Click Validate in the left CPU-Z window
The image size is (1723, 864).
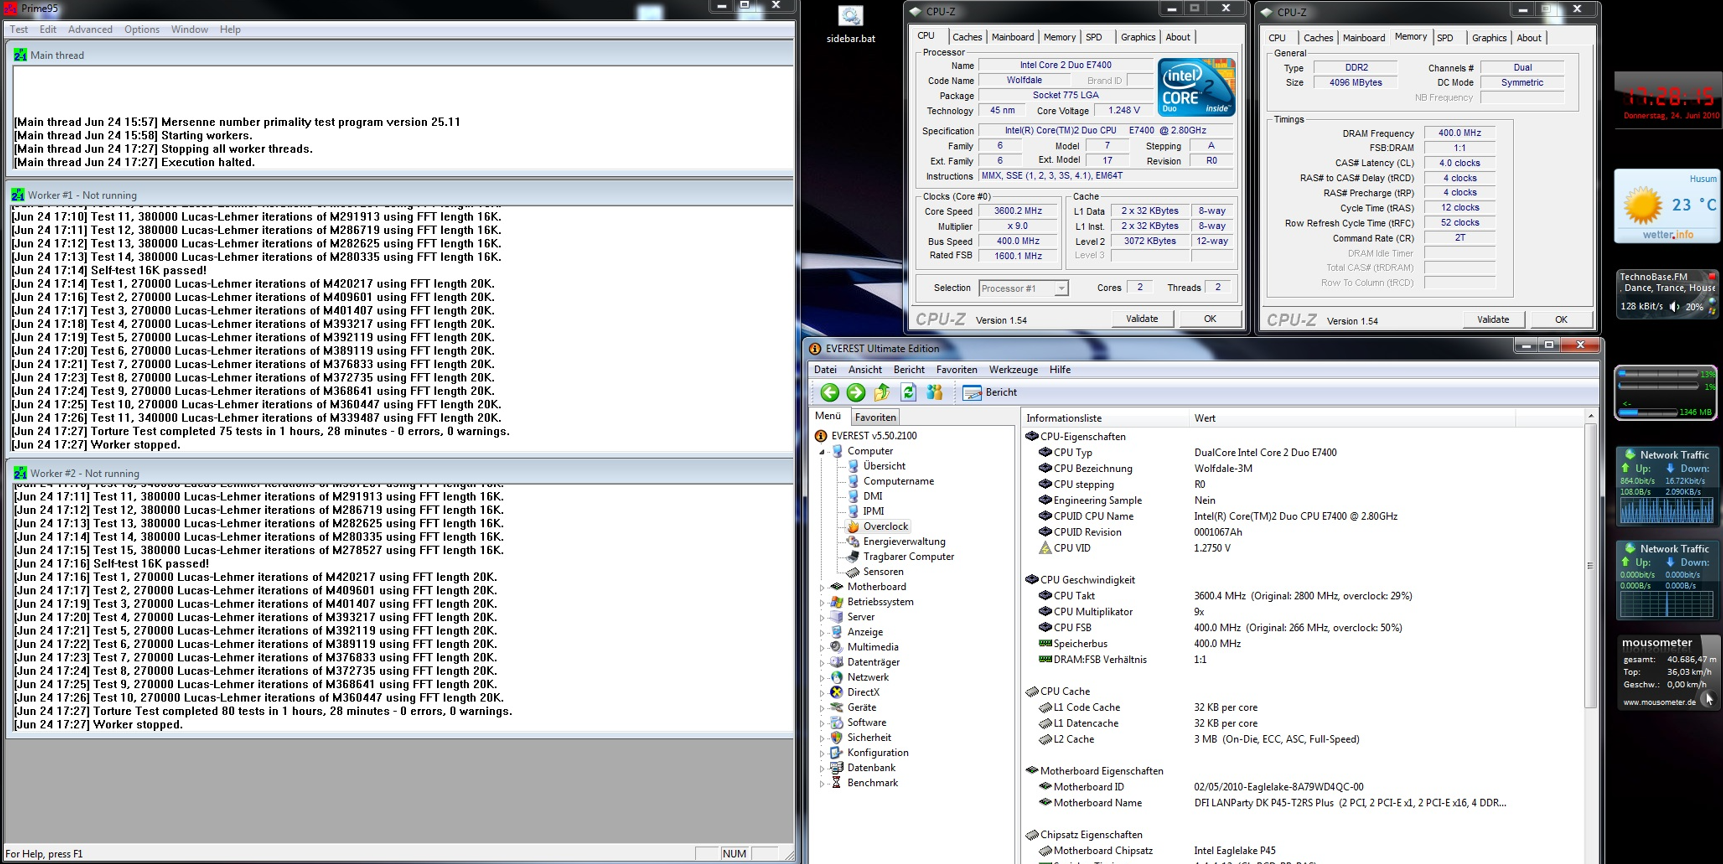tap(1142, 318)
